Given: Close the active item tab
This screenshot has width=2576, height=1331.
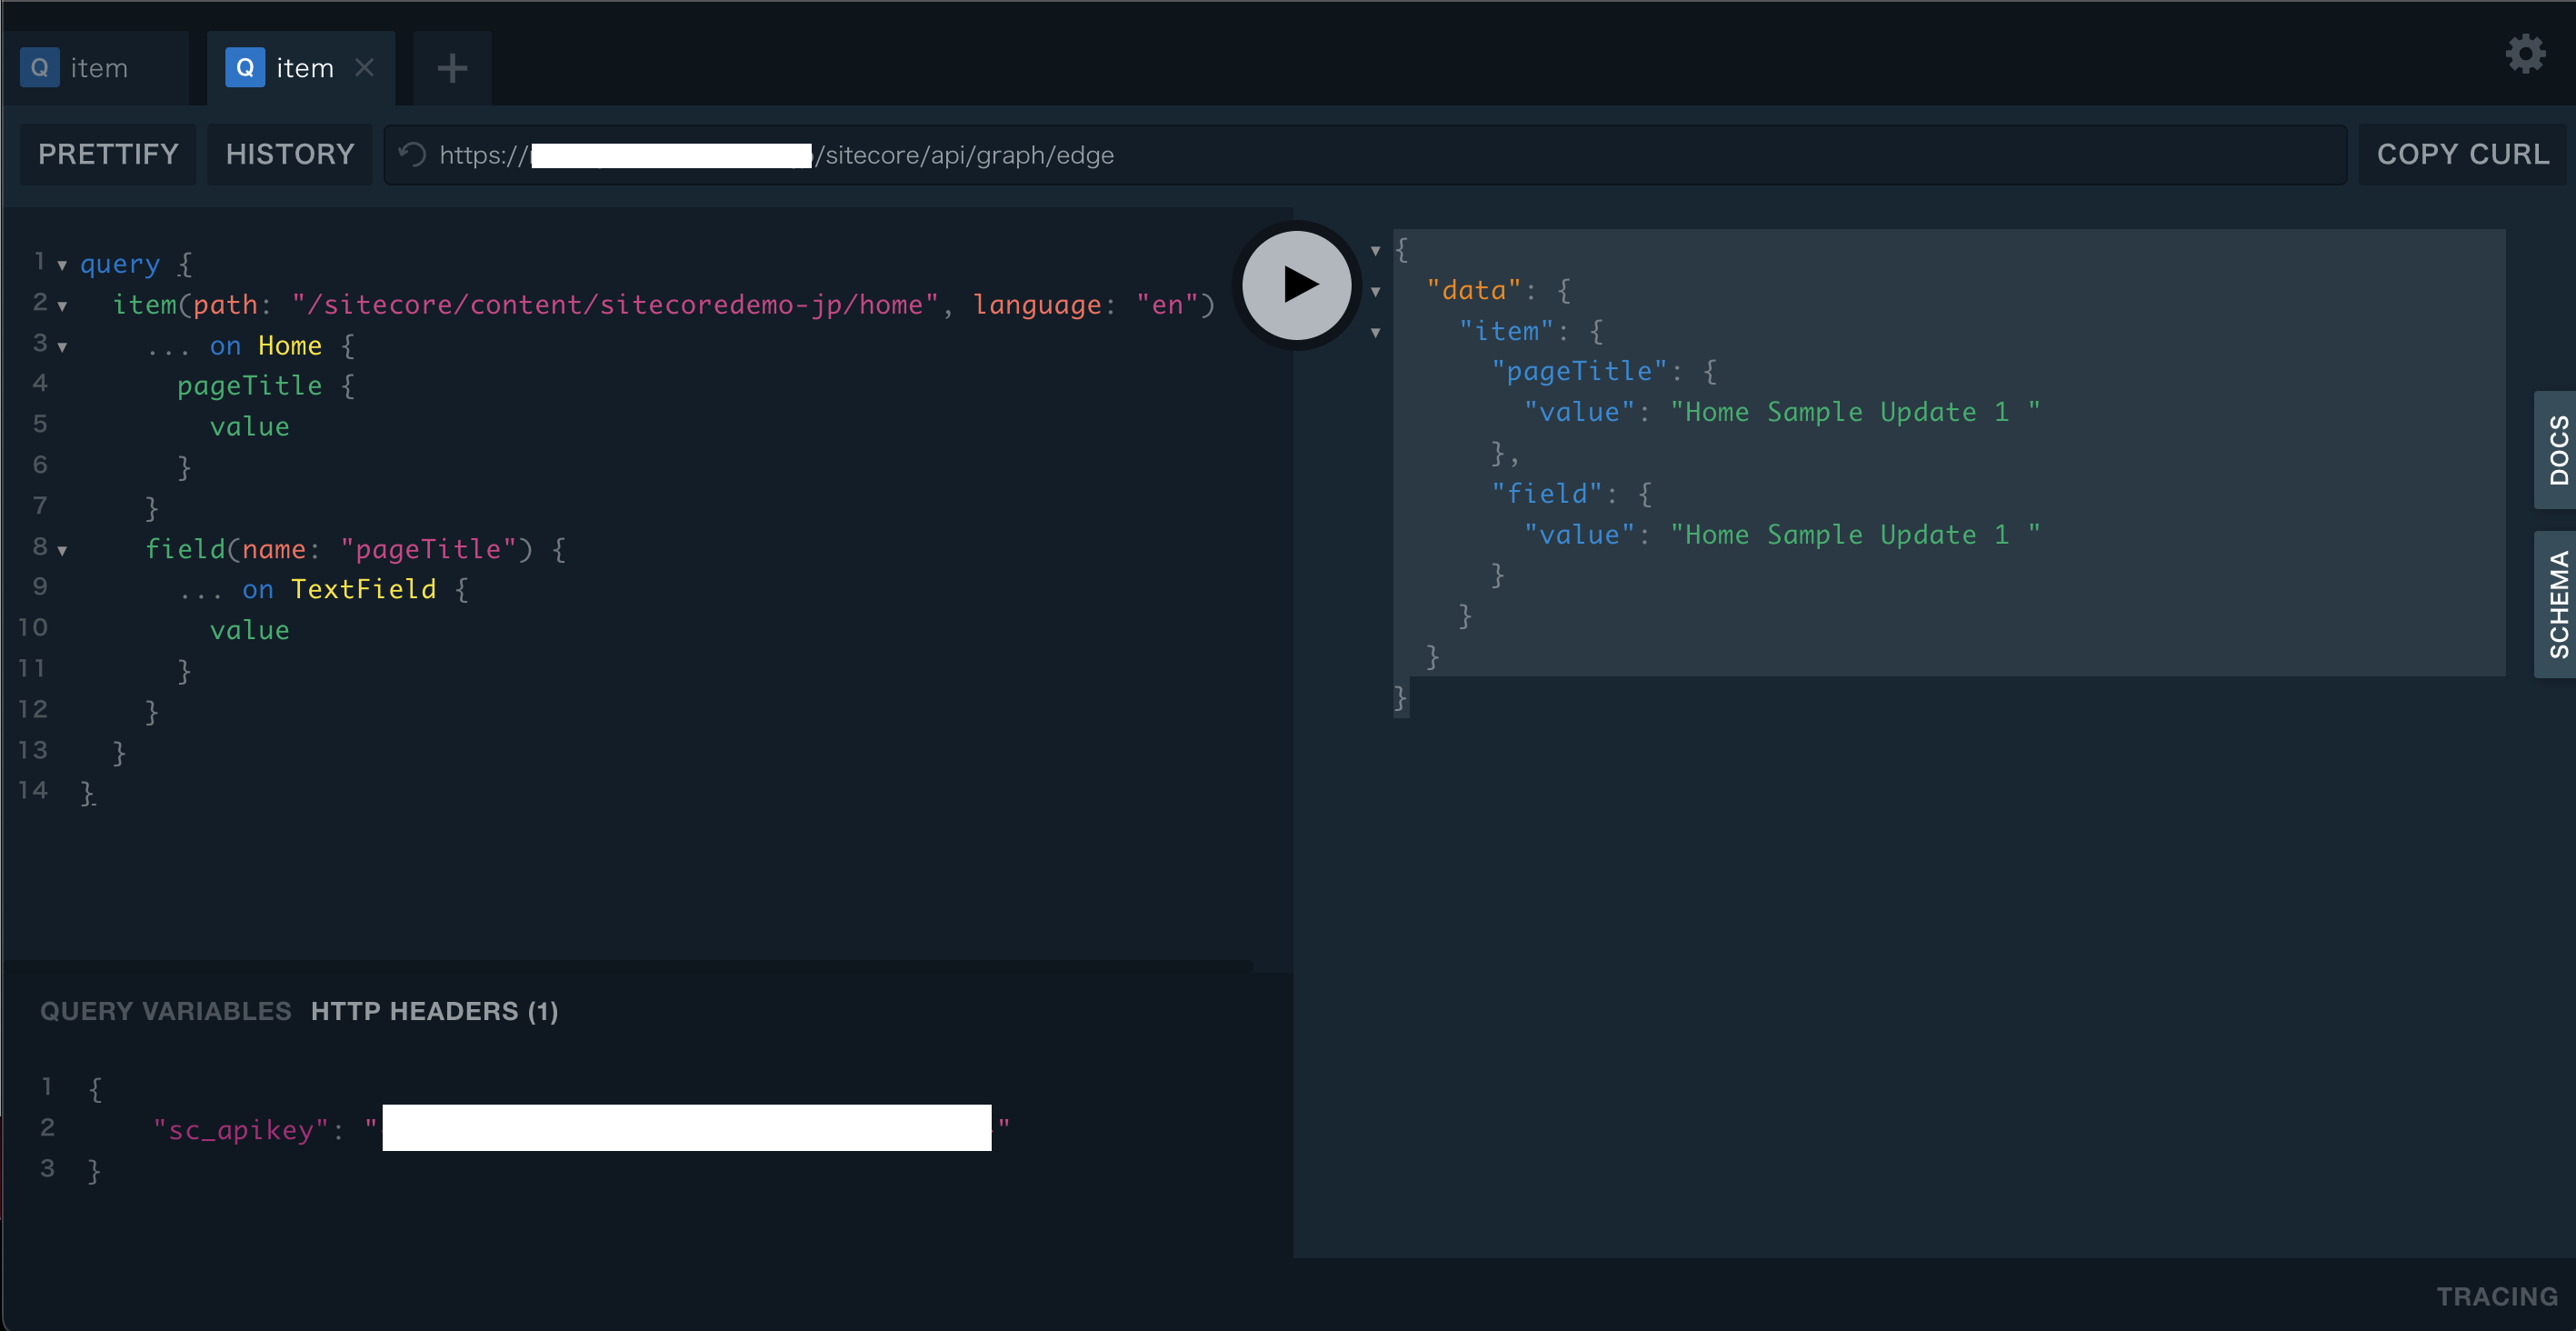Looking at the screenshot, I should pos(364,67).
